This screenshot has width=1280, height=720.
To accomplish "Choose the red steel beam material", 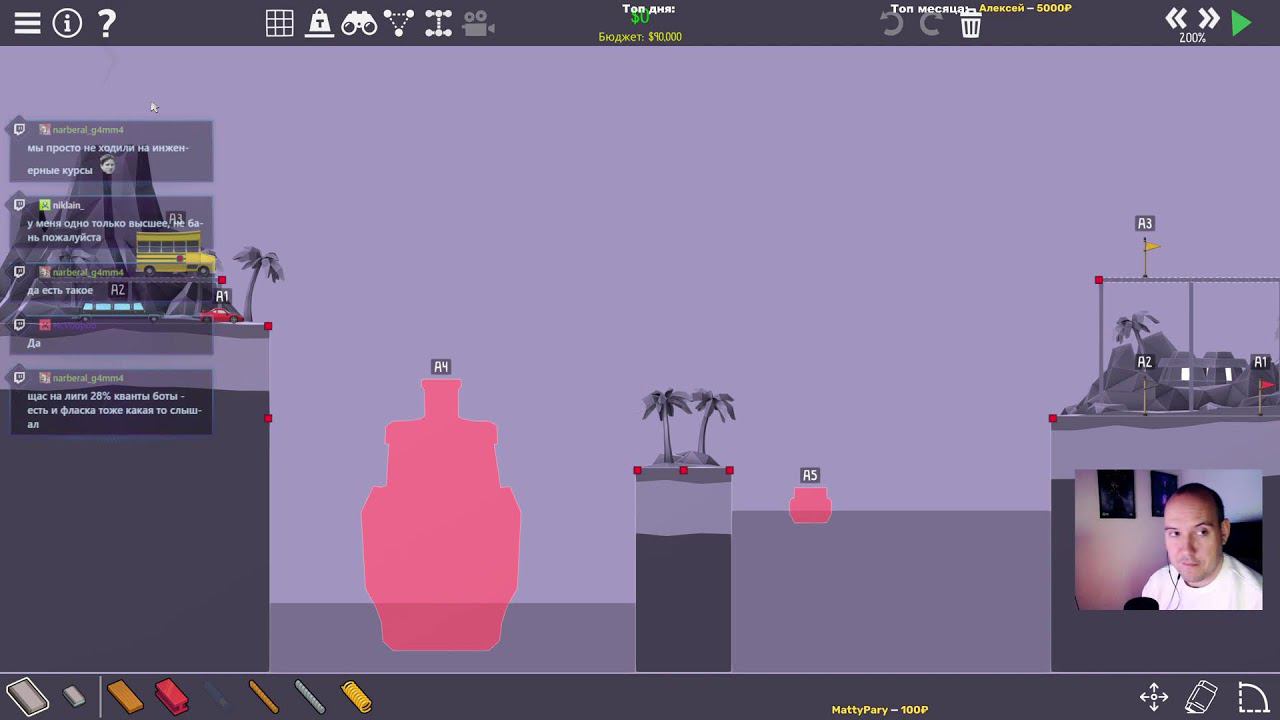I will point(172,696).
